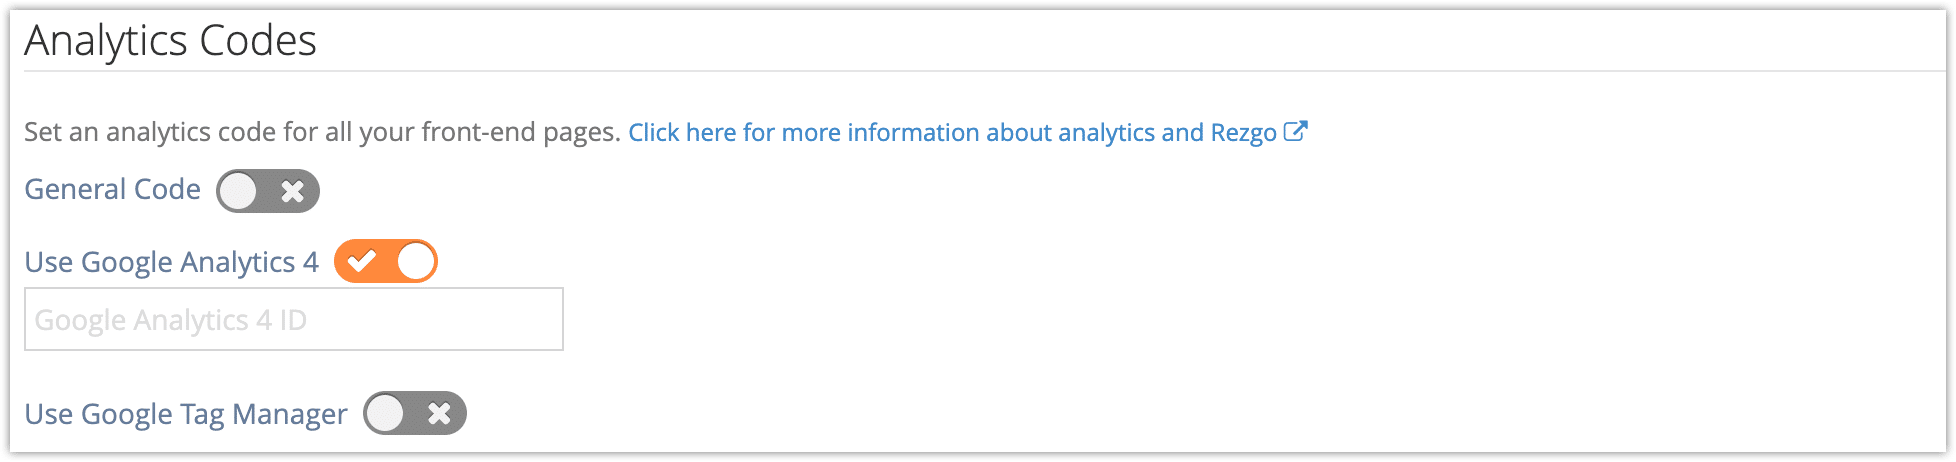Click the divider line under Analytics Codes
This screenshot has width=1956, height=462.
(x=985, y=71)
